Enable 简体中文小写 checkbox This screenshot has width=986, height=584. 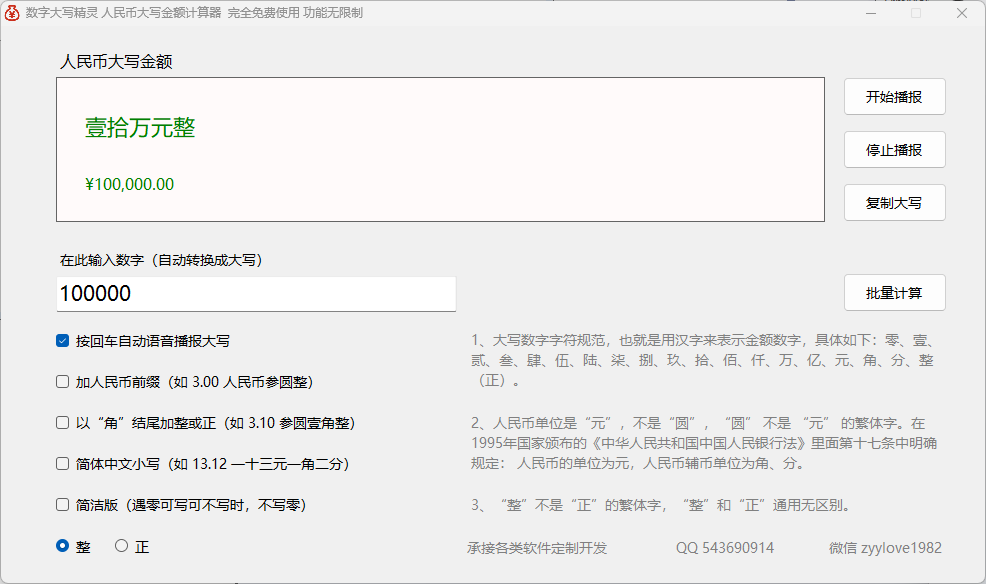[62, 463]
